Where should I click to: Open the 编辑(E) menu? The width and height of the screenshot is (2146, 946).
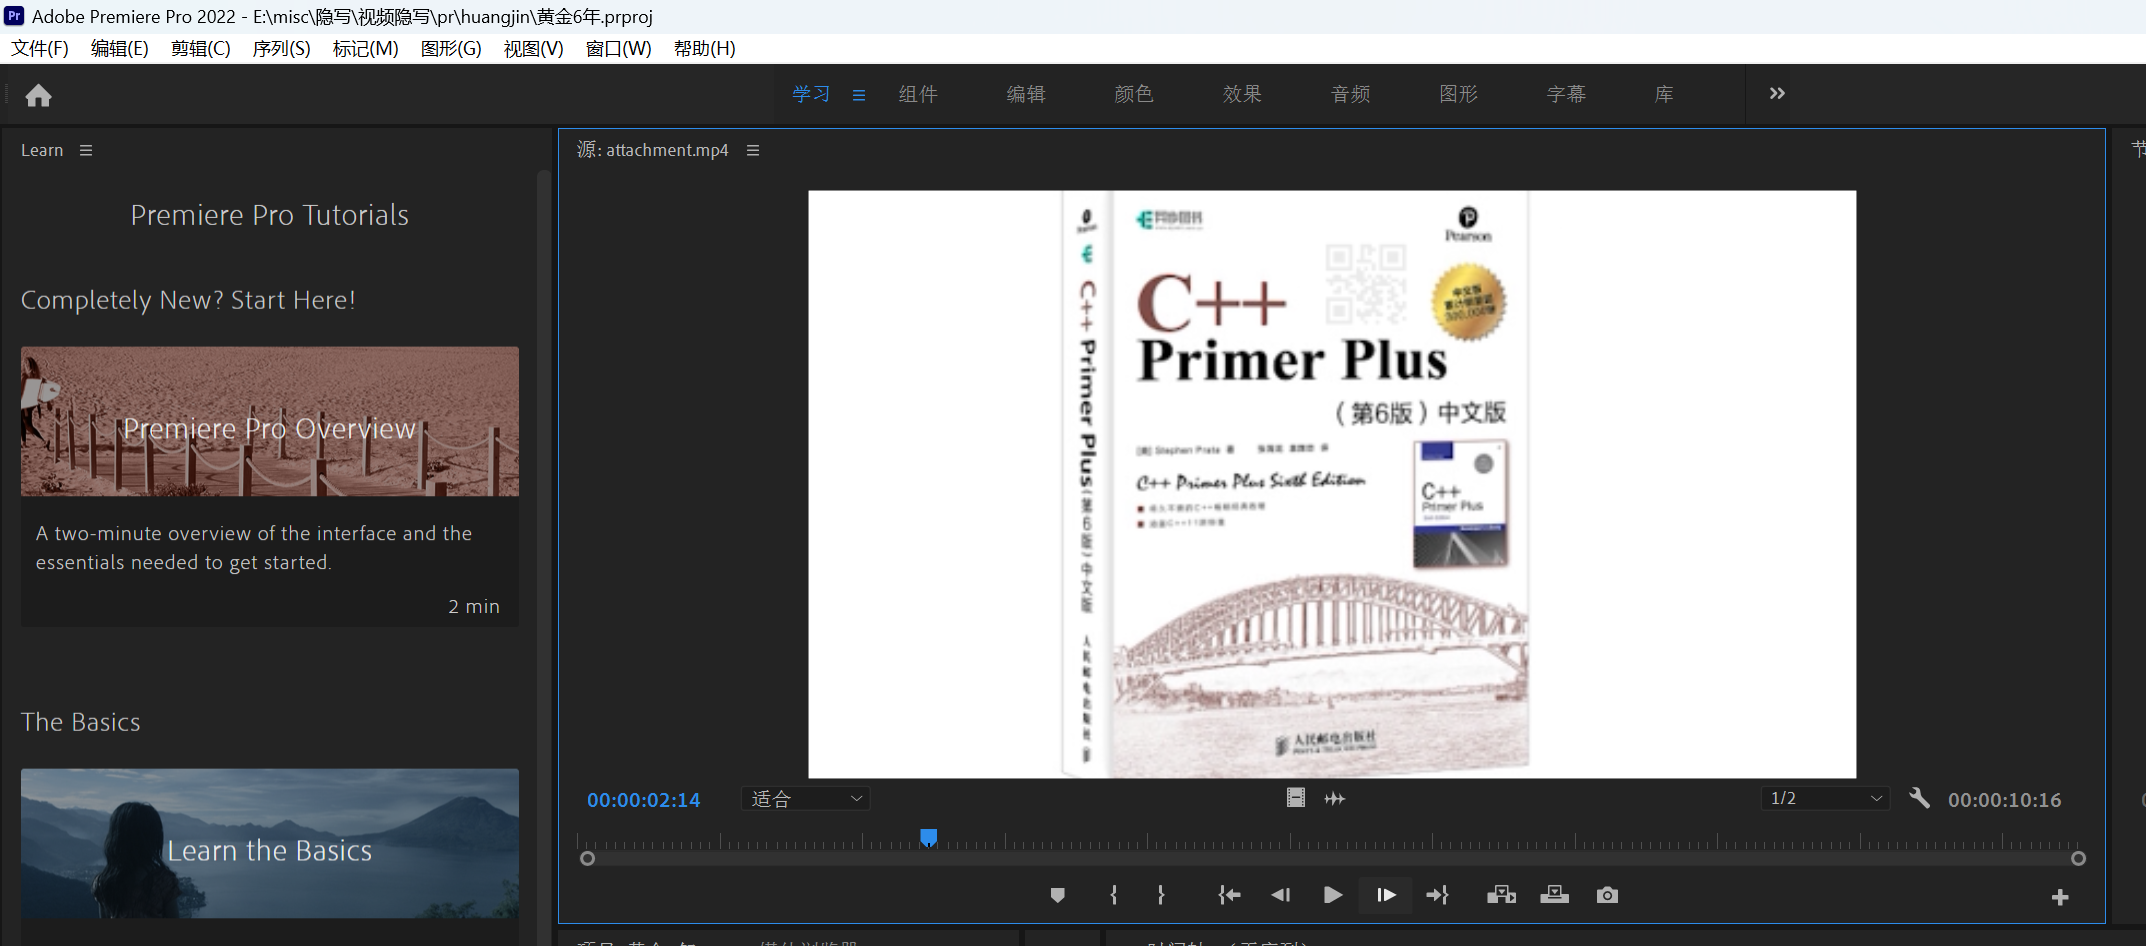(120, 49)
